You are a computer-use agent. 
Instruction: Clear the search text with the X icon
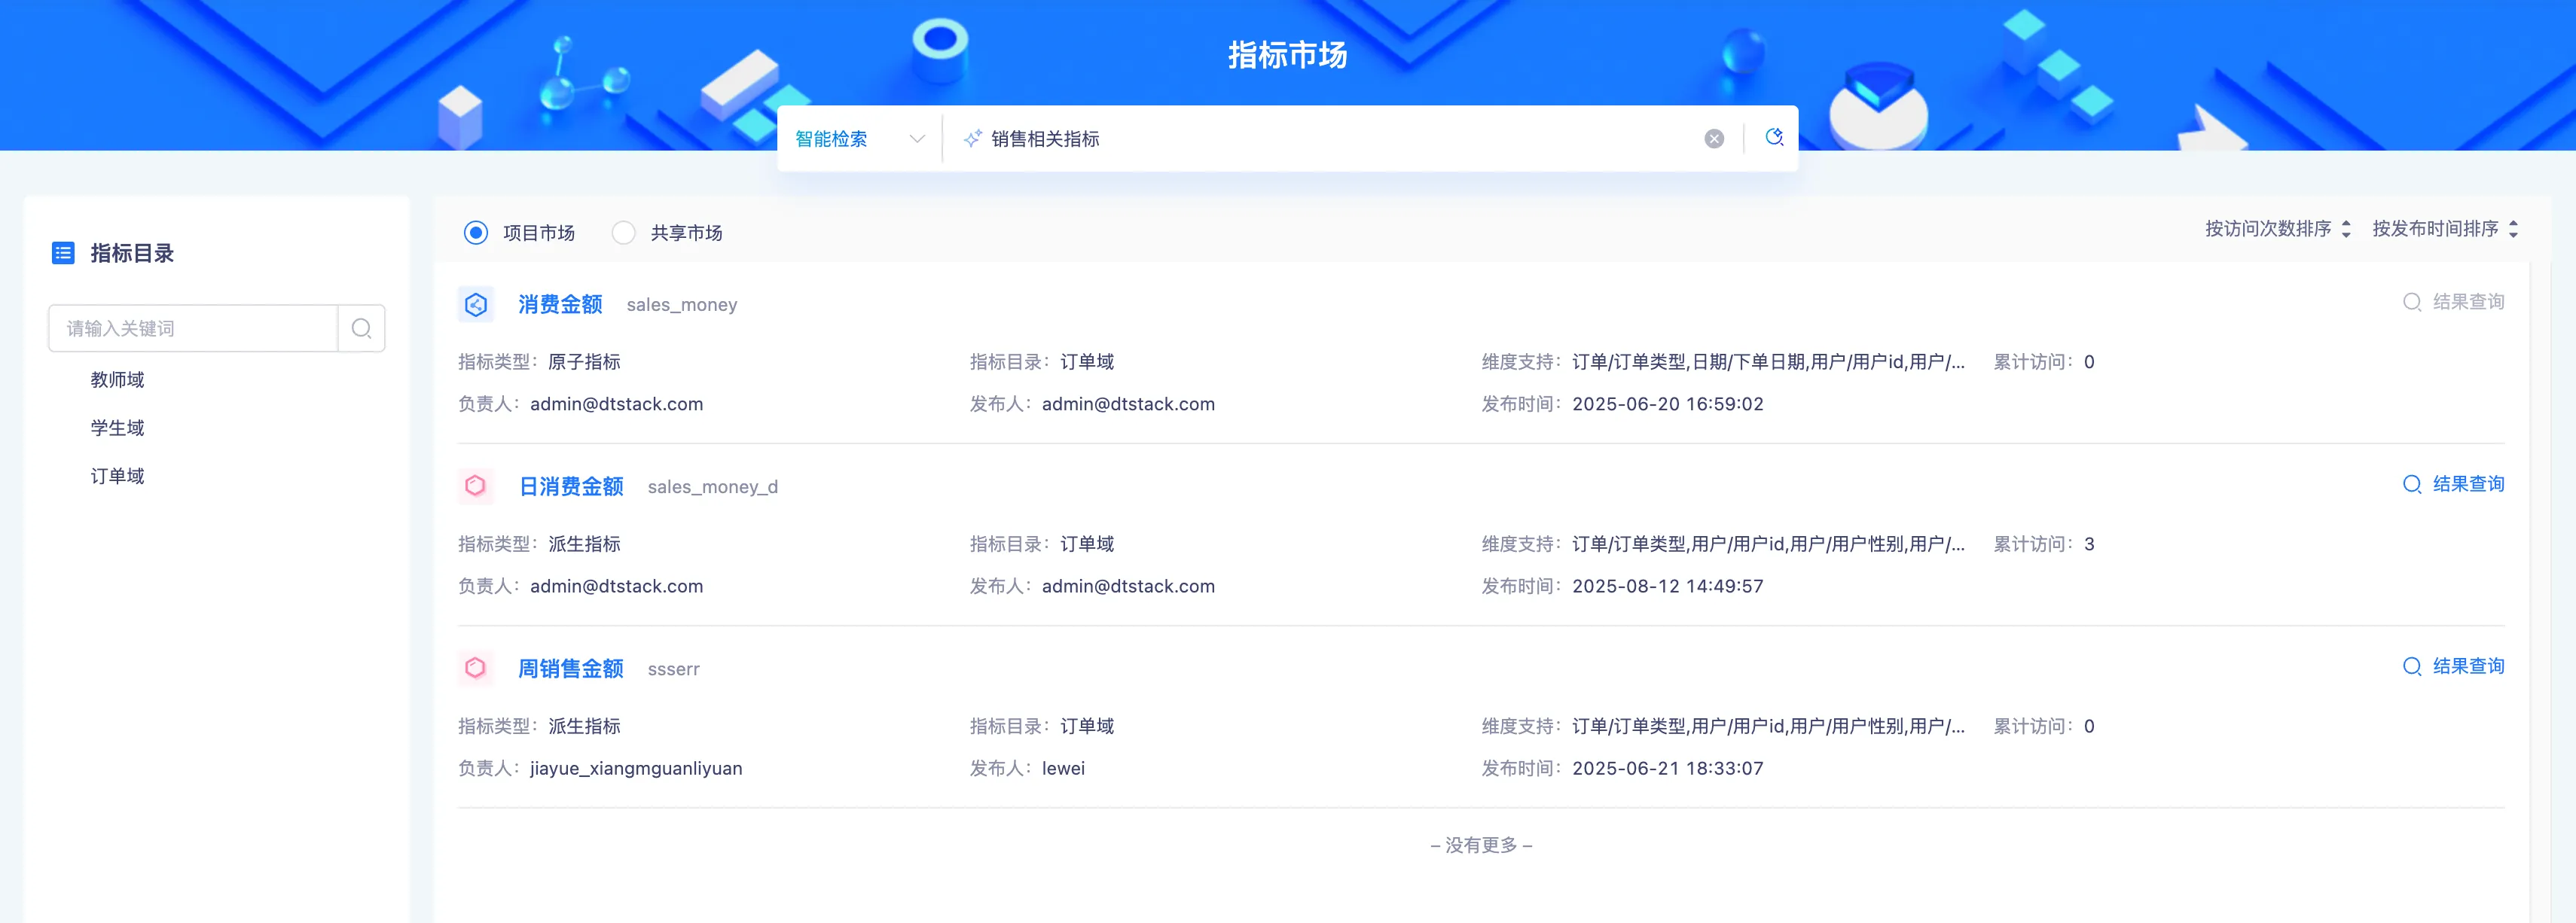[1714, 139]
